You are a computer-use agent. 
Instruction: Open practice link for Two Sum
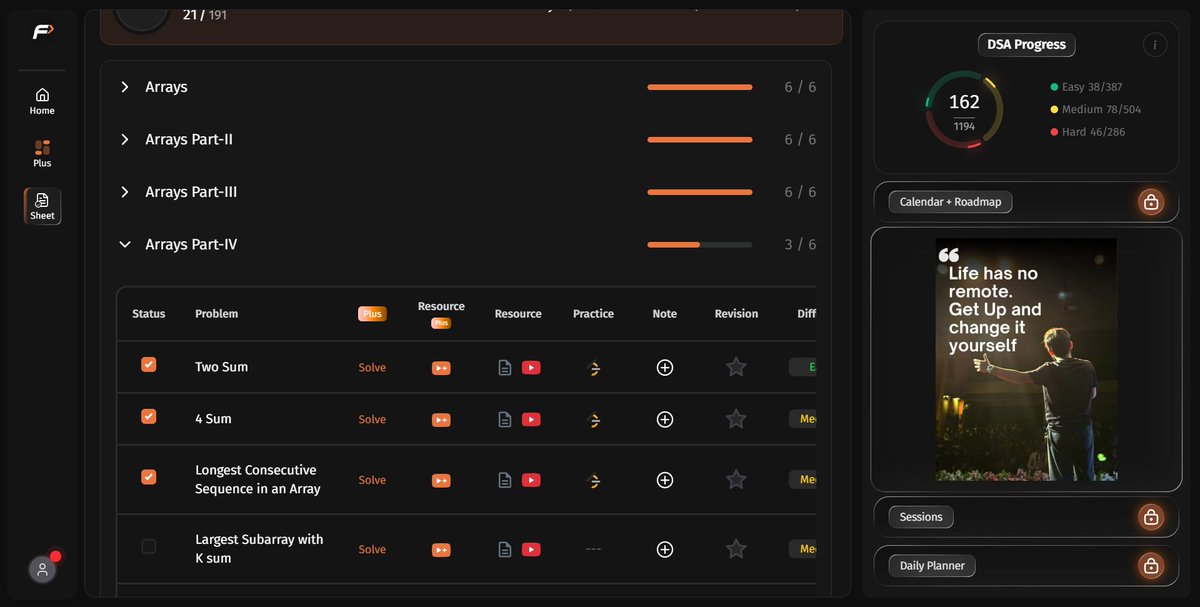click(594, 368)
